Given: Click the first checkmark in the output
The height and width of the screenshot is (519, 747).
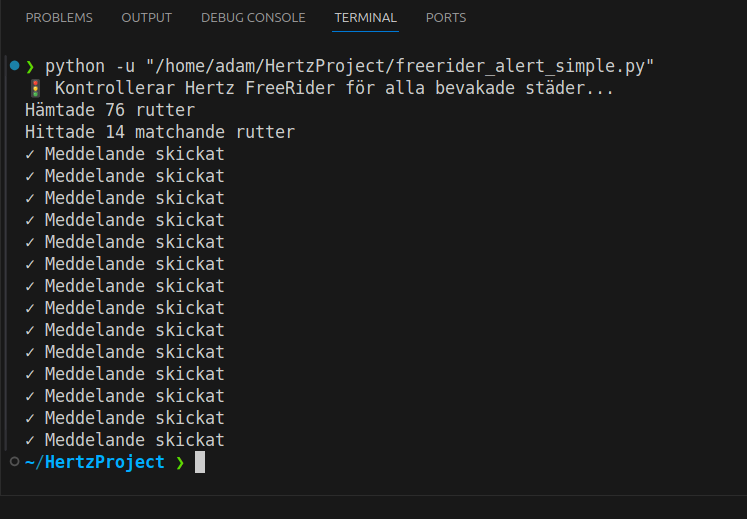Looking at the screenshot, I should click(x=30, y=154).
